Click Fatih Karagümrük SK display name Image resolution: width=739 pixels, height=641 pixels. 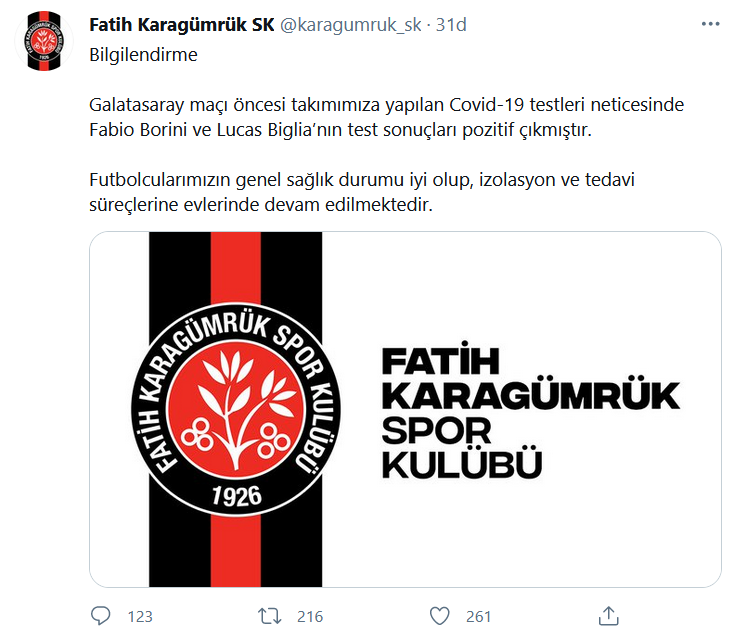pos(182,25)
